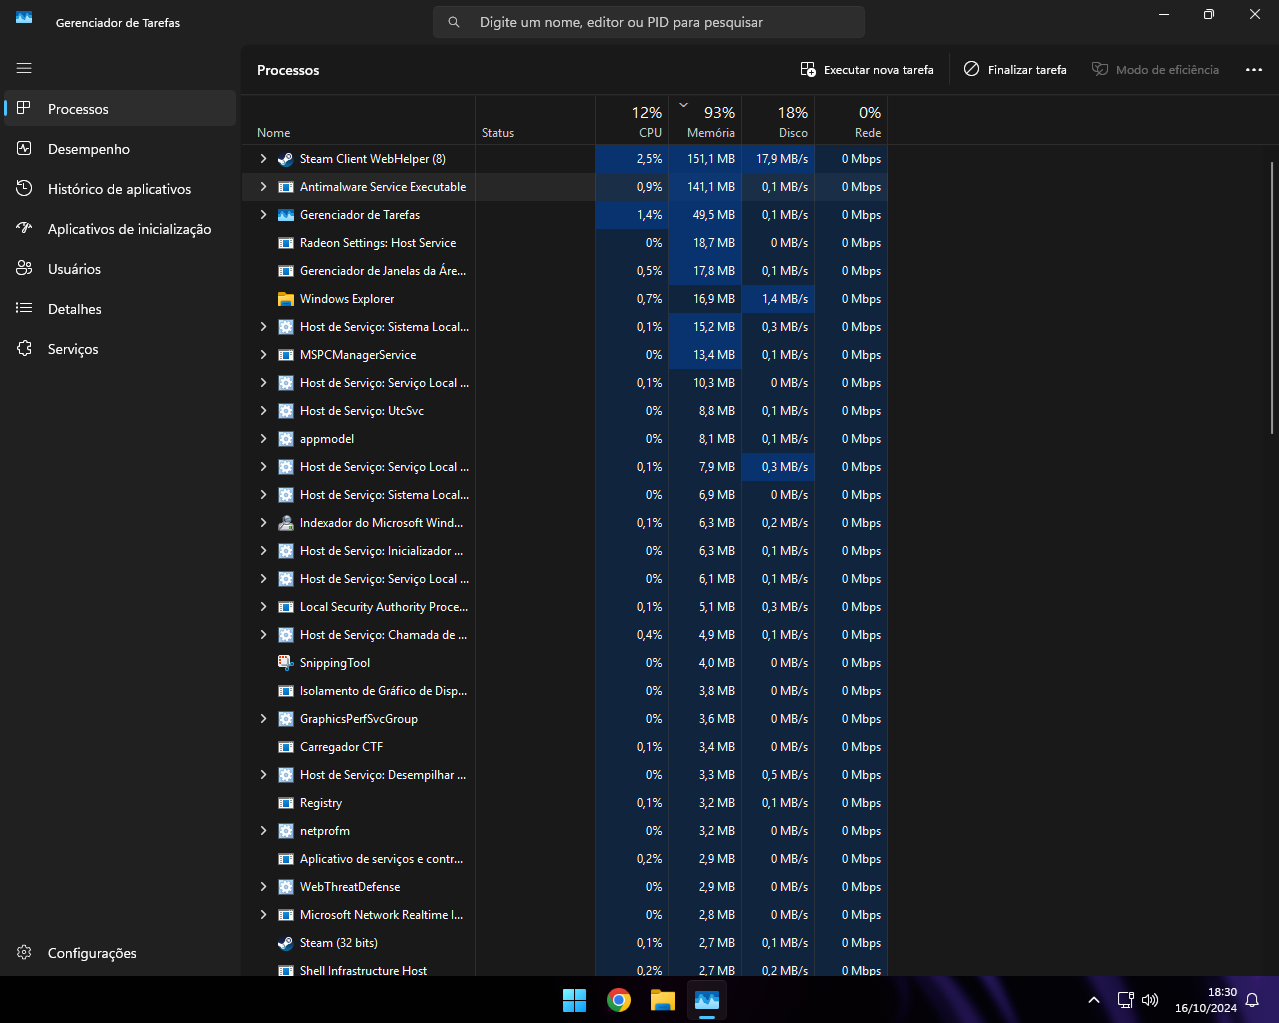Expand the netprofm process row
The height and width of the screenshot is (1023, 1279).
tap(263, 831)
